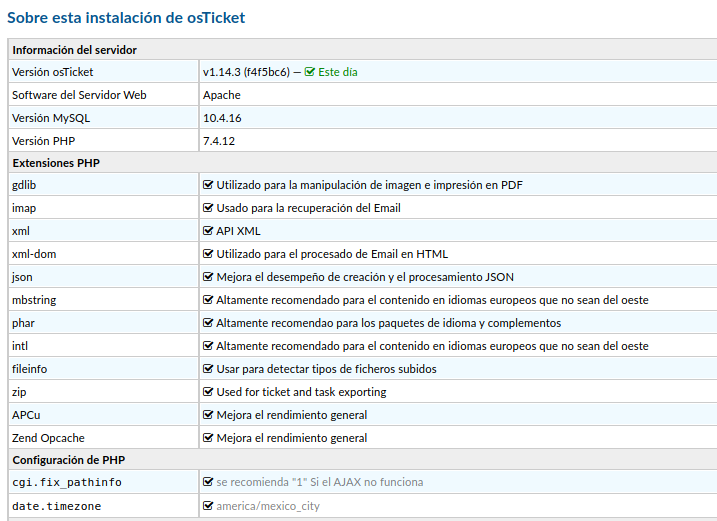This screenshot has height=521, width=717.
Task: Click the Este día version status link
Action: point(338,72)
